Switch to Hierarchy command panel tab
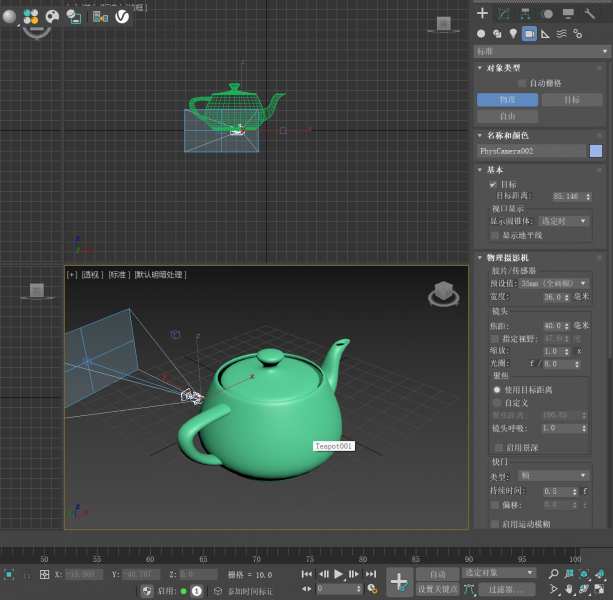 (525, 14)
